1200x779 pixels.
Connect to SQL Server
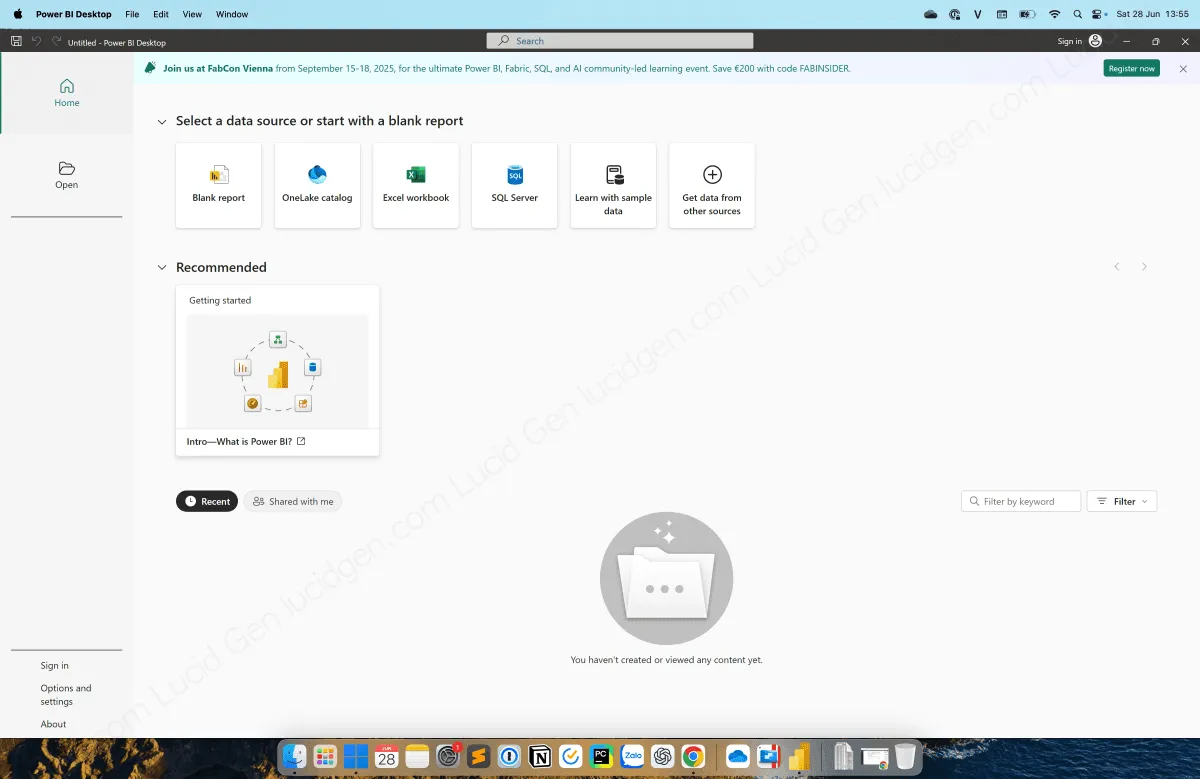(x=514, y=185)
